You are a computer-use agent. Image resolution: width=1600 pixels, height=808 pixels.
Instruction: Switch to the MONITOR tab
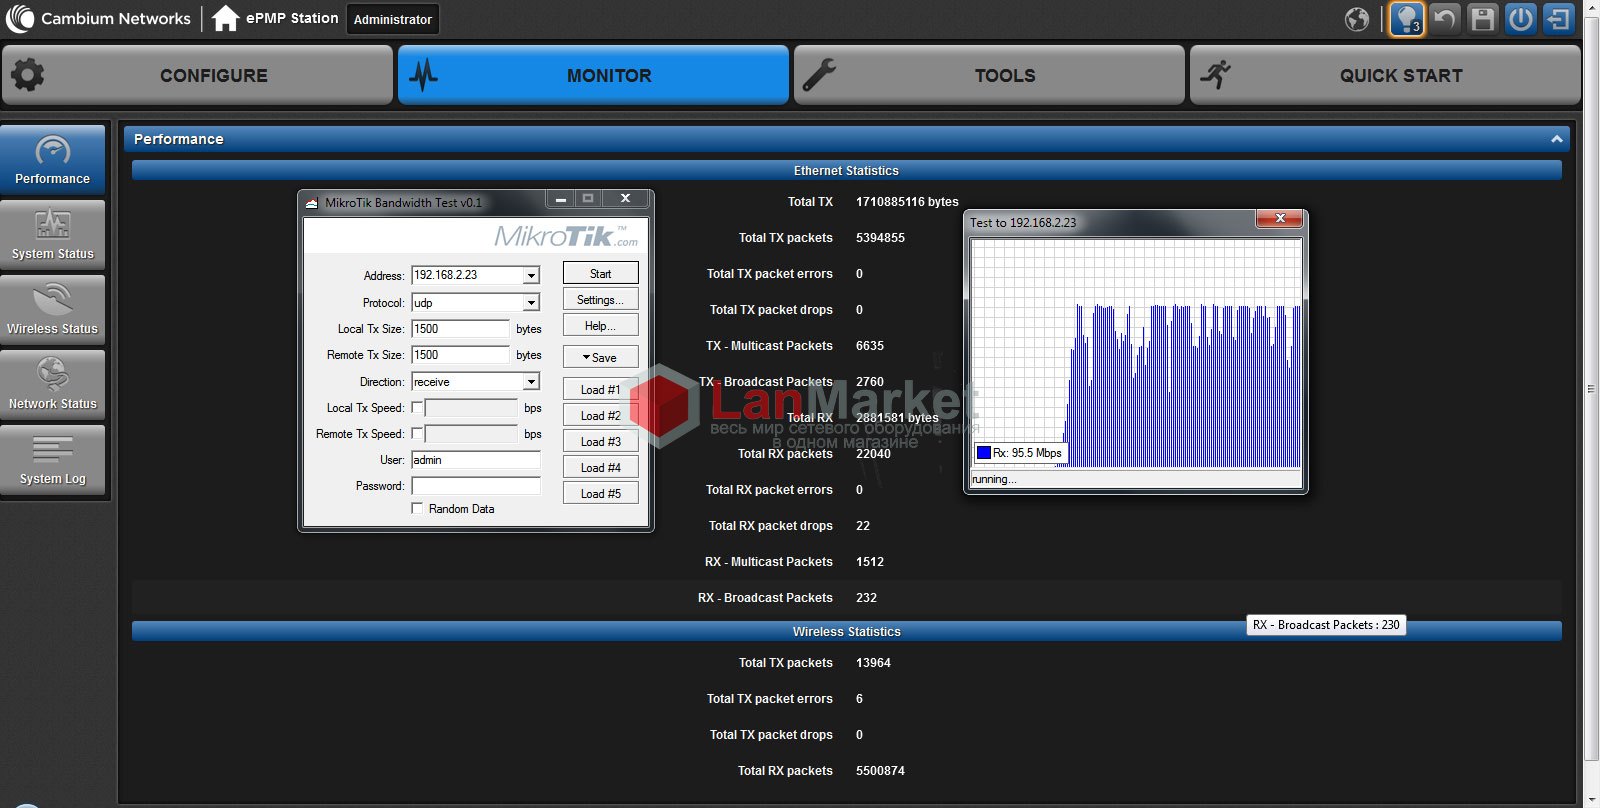coord(593,75)
